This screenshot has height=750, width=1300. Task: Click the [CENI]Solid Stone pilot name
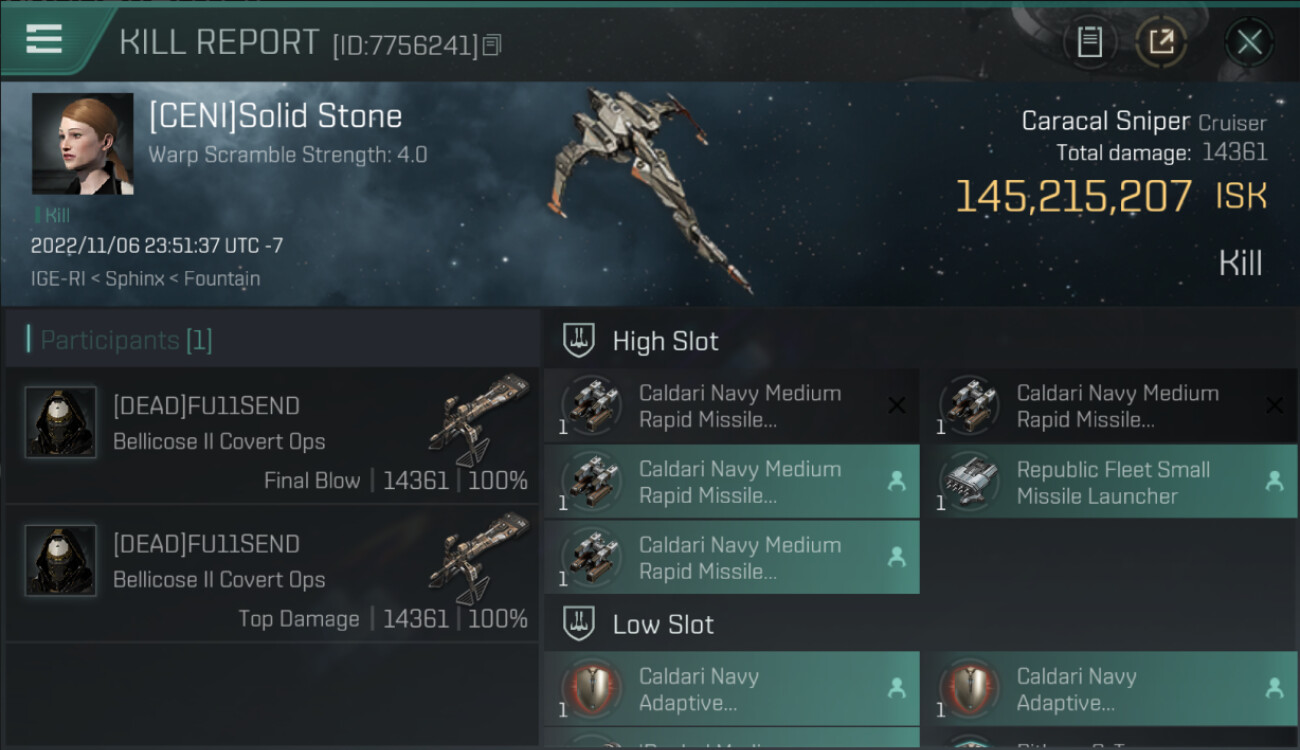click(x=275, y=116)
